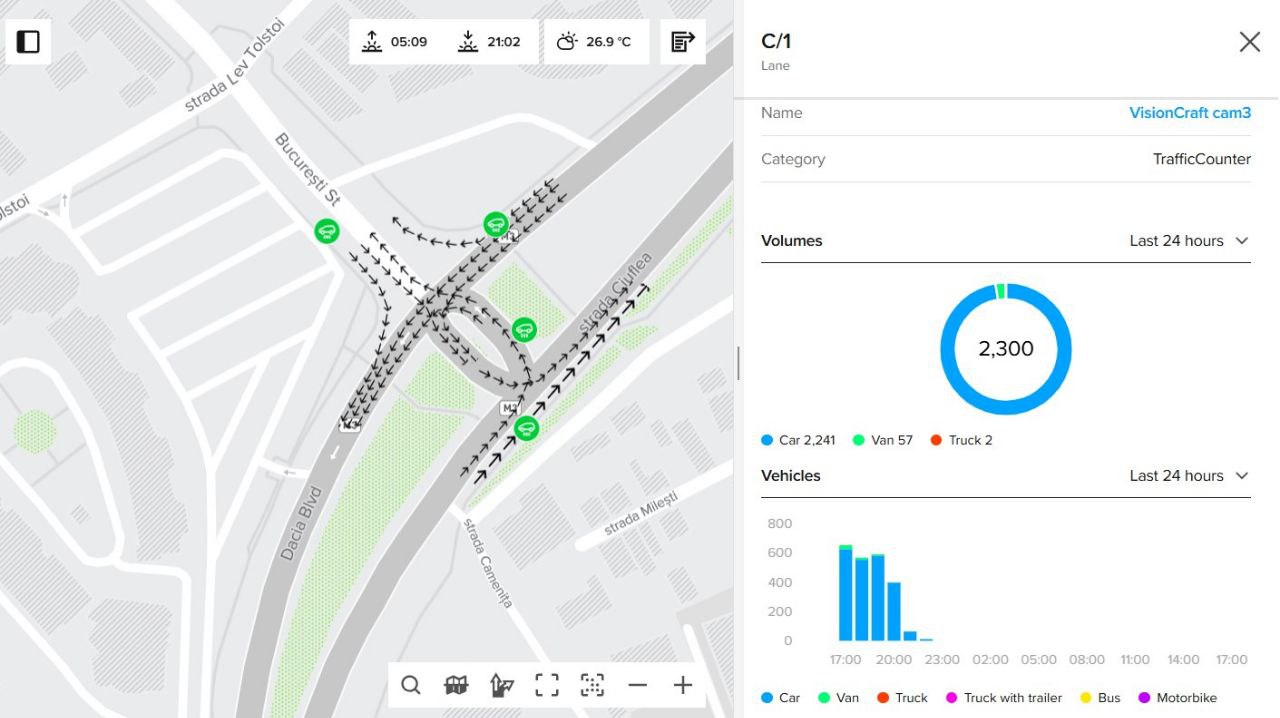The height and width of the screenshot is (718, 1280).
Task: Click the blue Car color dot in the legend
Action: coord(765,440)
